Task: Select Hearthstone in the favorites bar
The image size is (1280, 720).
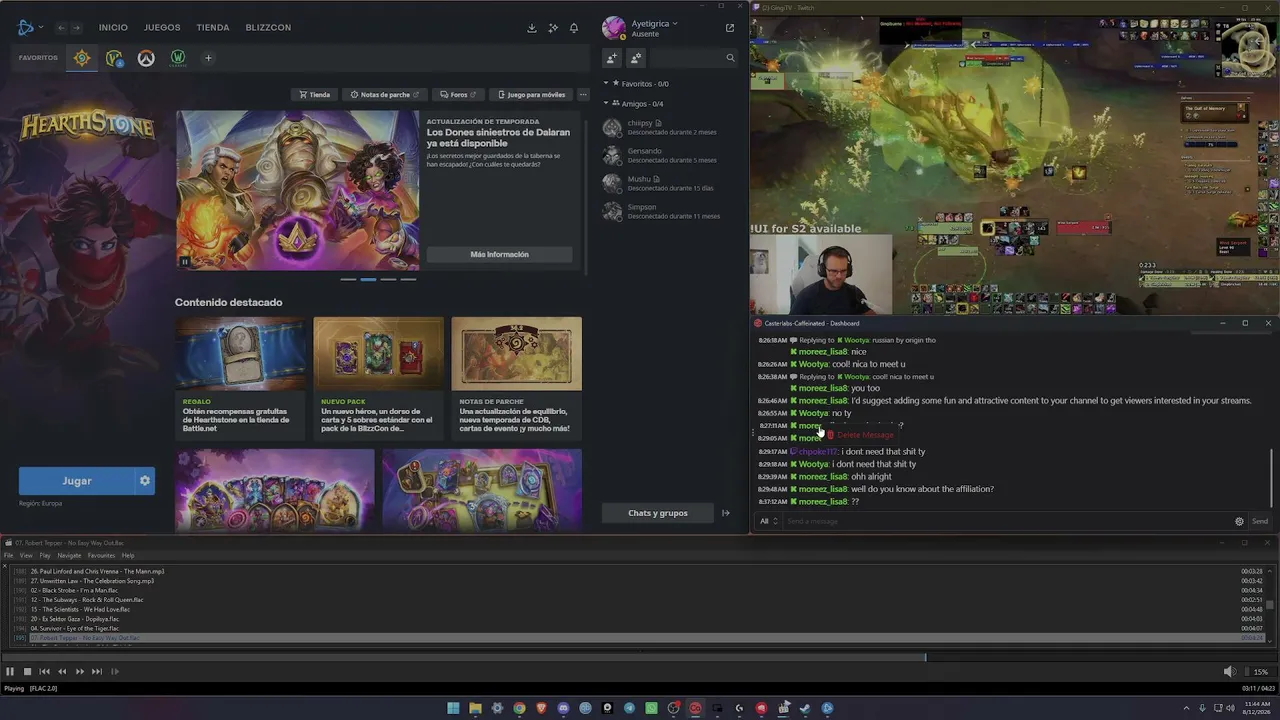Action: click(82, 58)
